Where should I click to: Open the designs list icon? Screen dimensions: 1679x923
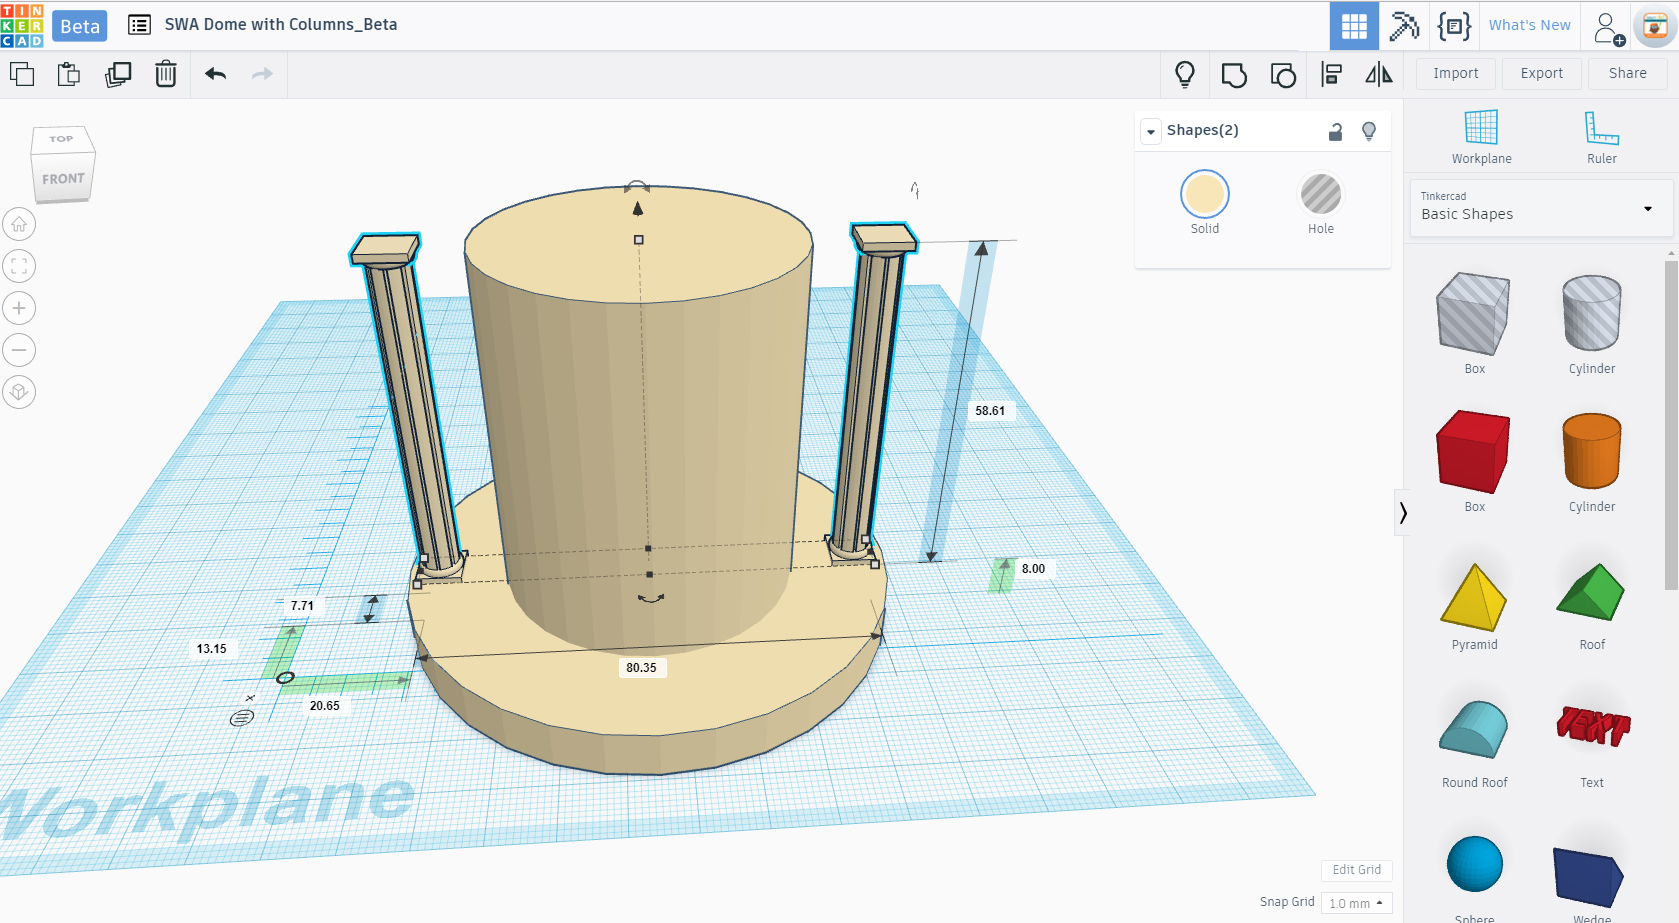[140, 25]
